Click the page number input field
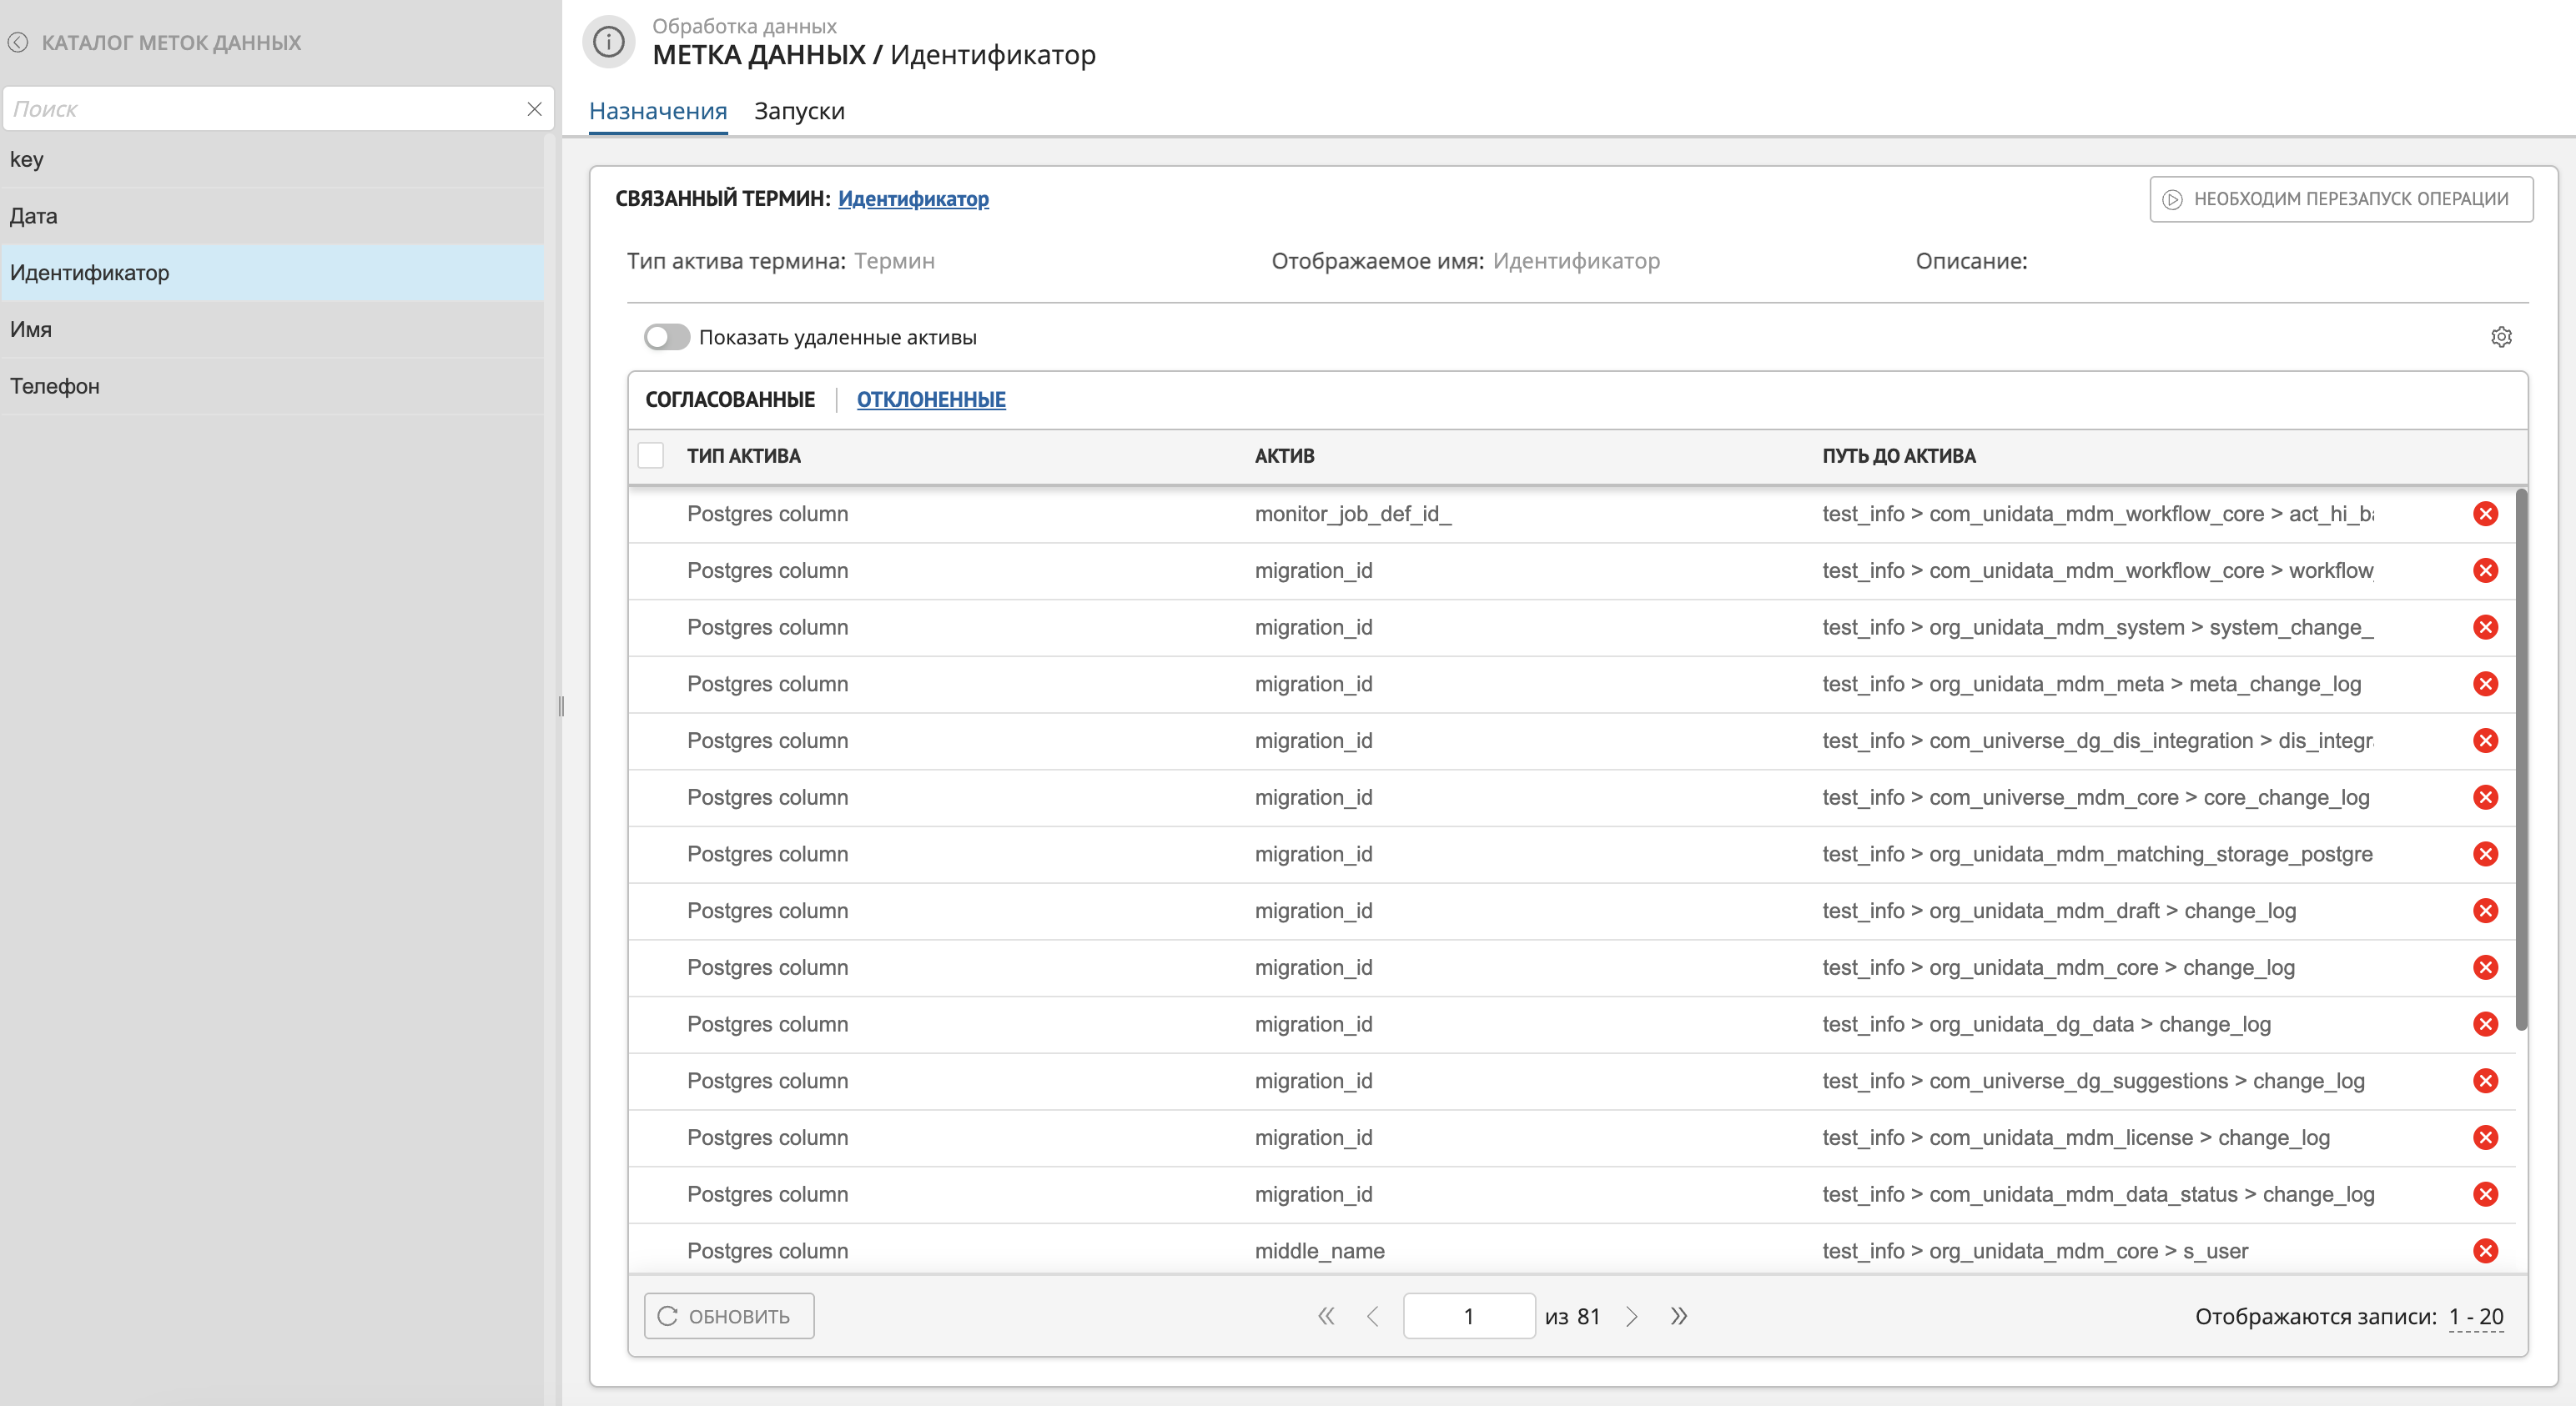This screenshot has width=2576, height=1406. click(x=1469, y=1316)
